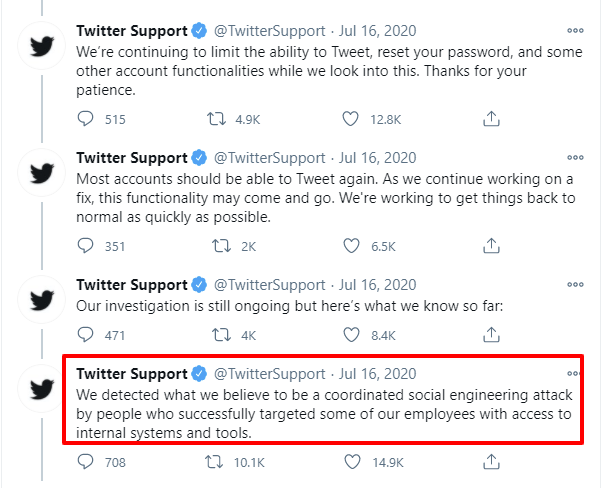The image size is (606, 488).
Task: Reply to tweet with 351 replies
Action: [85, 246]
